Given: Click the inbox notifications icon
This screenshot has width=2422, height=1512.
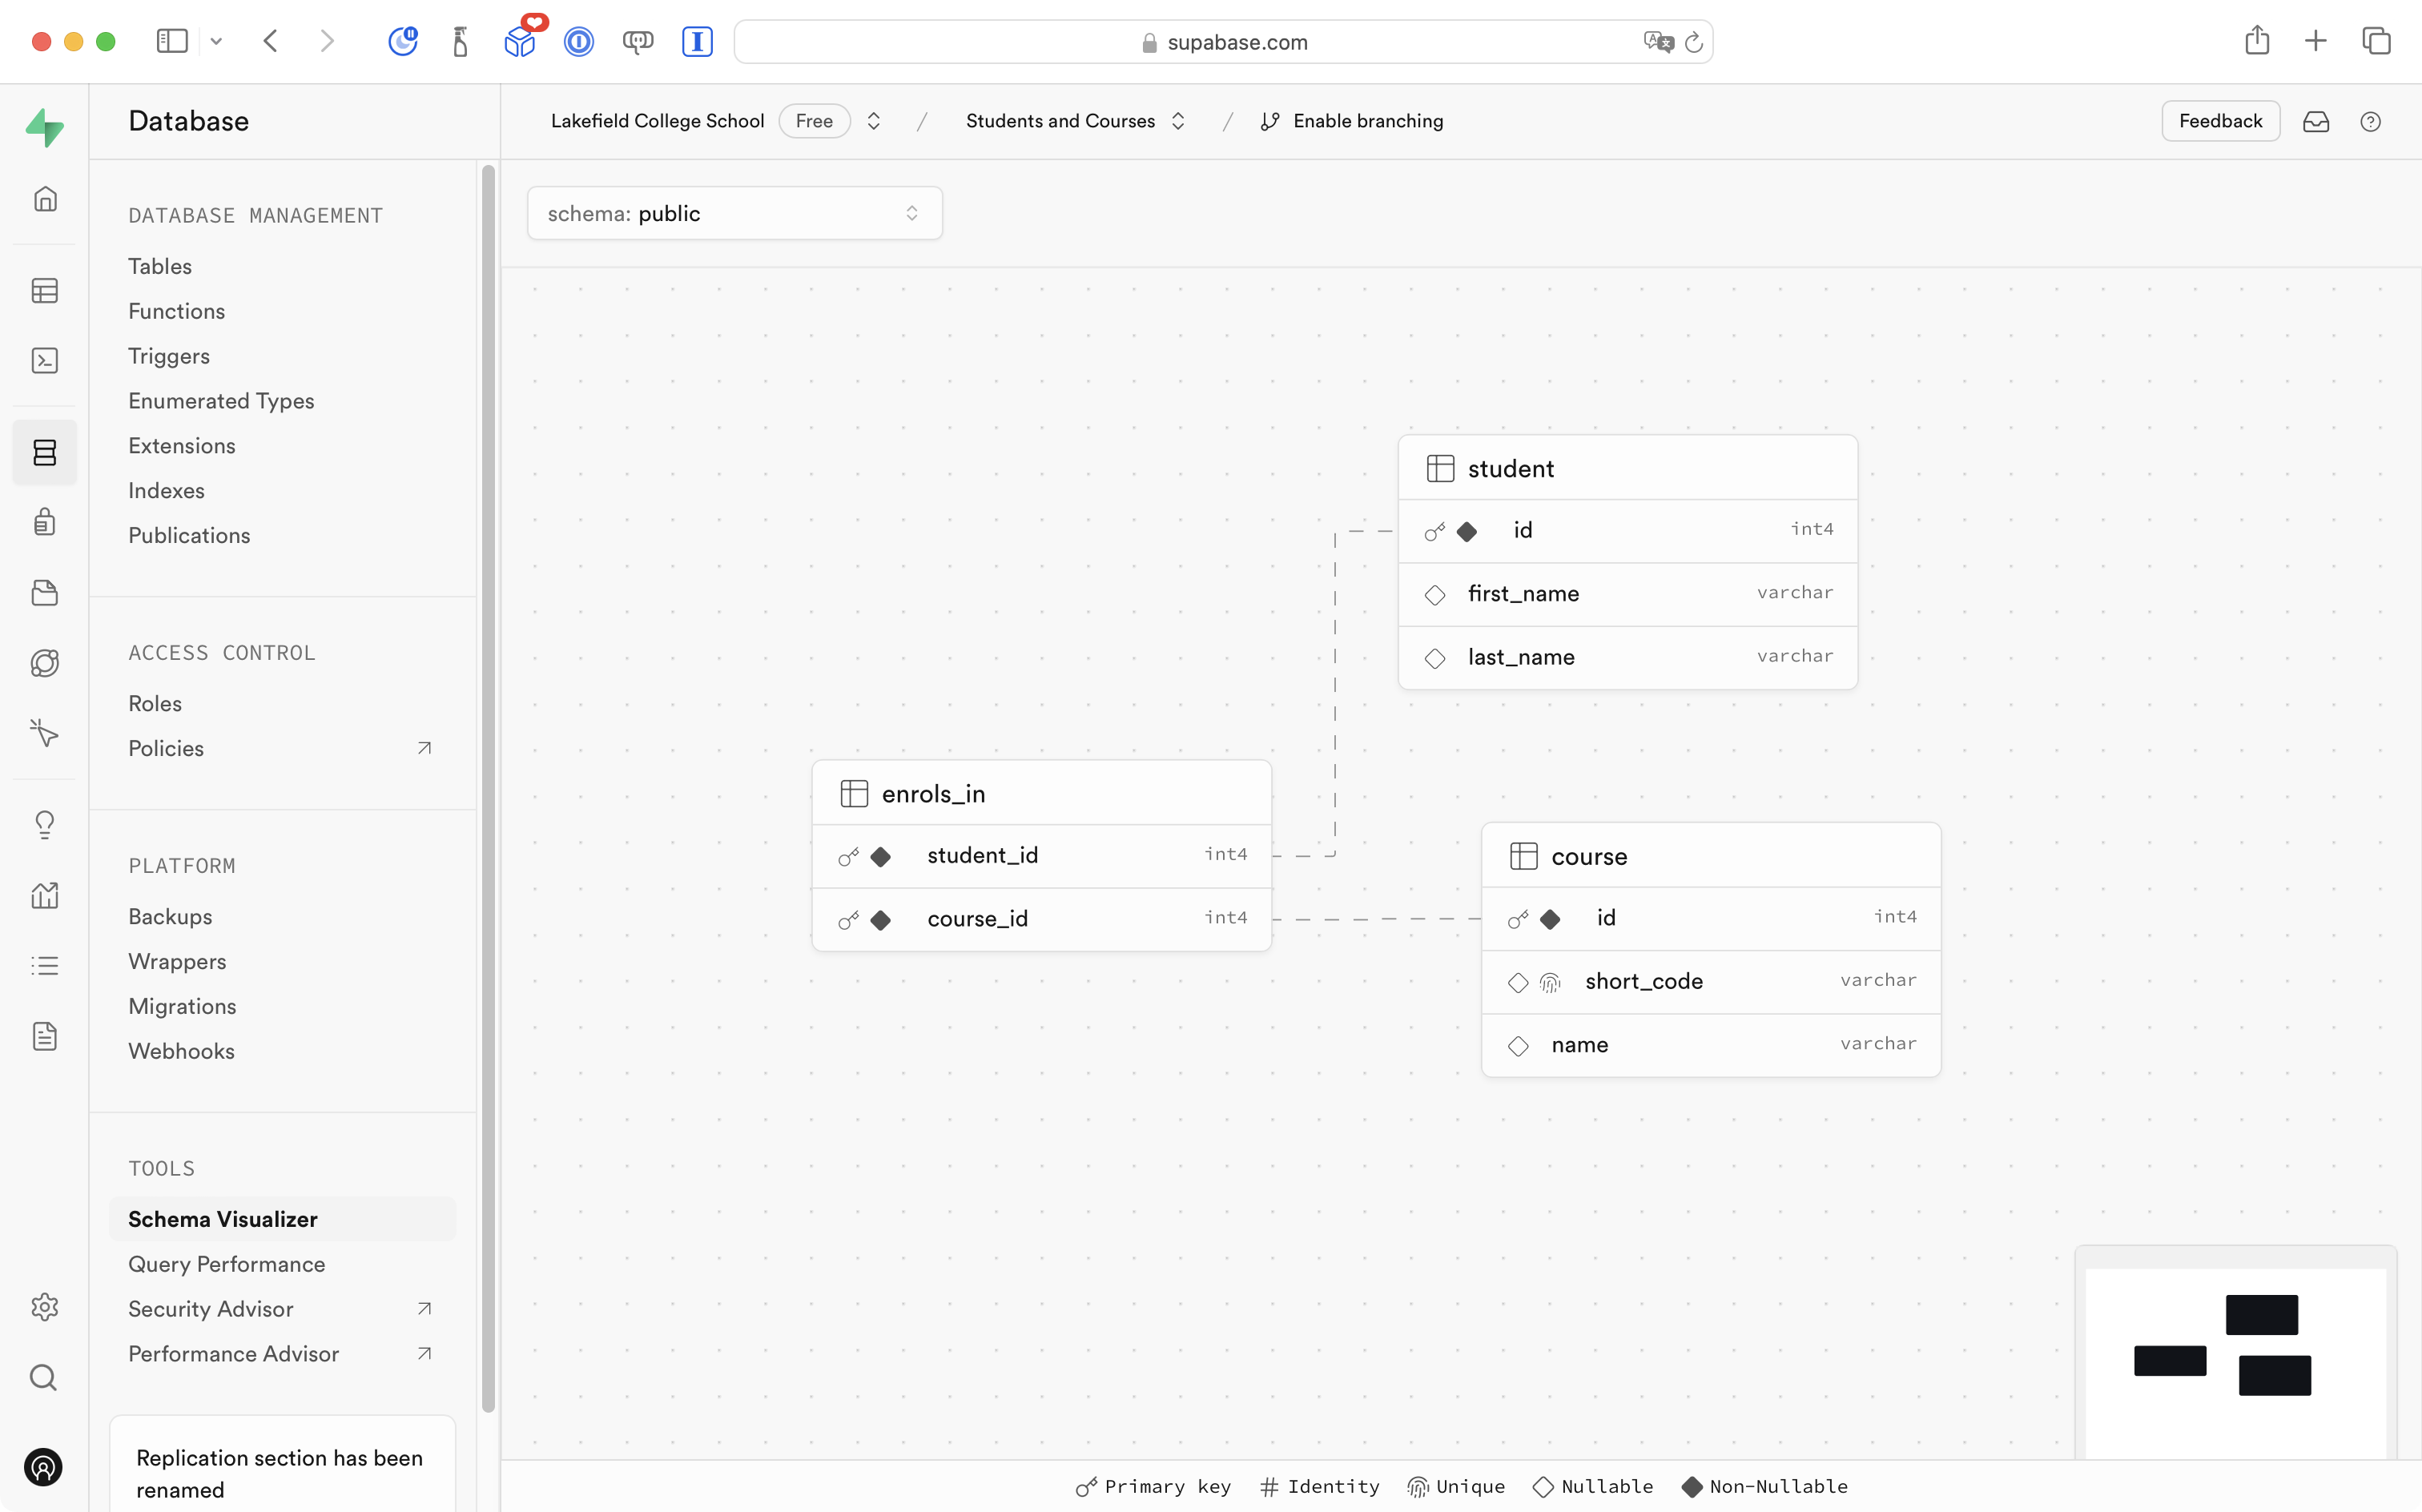Looking at the screenshot, I should click(x=2316, y=122).
